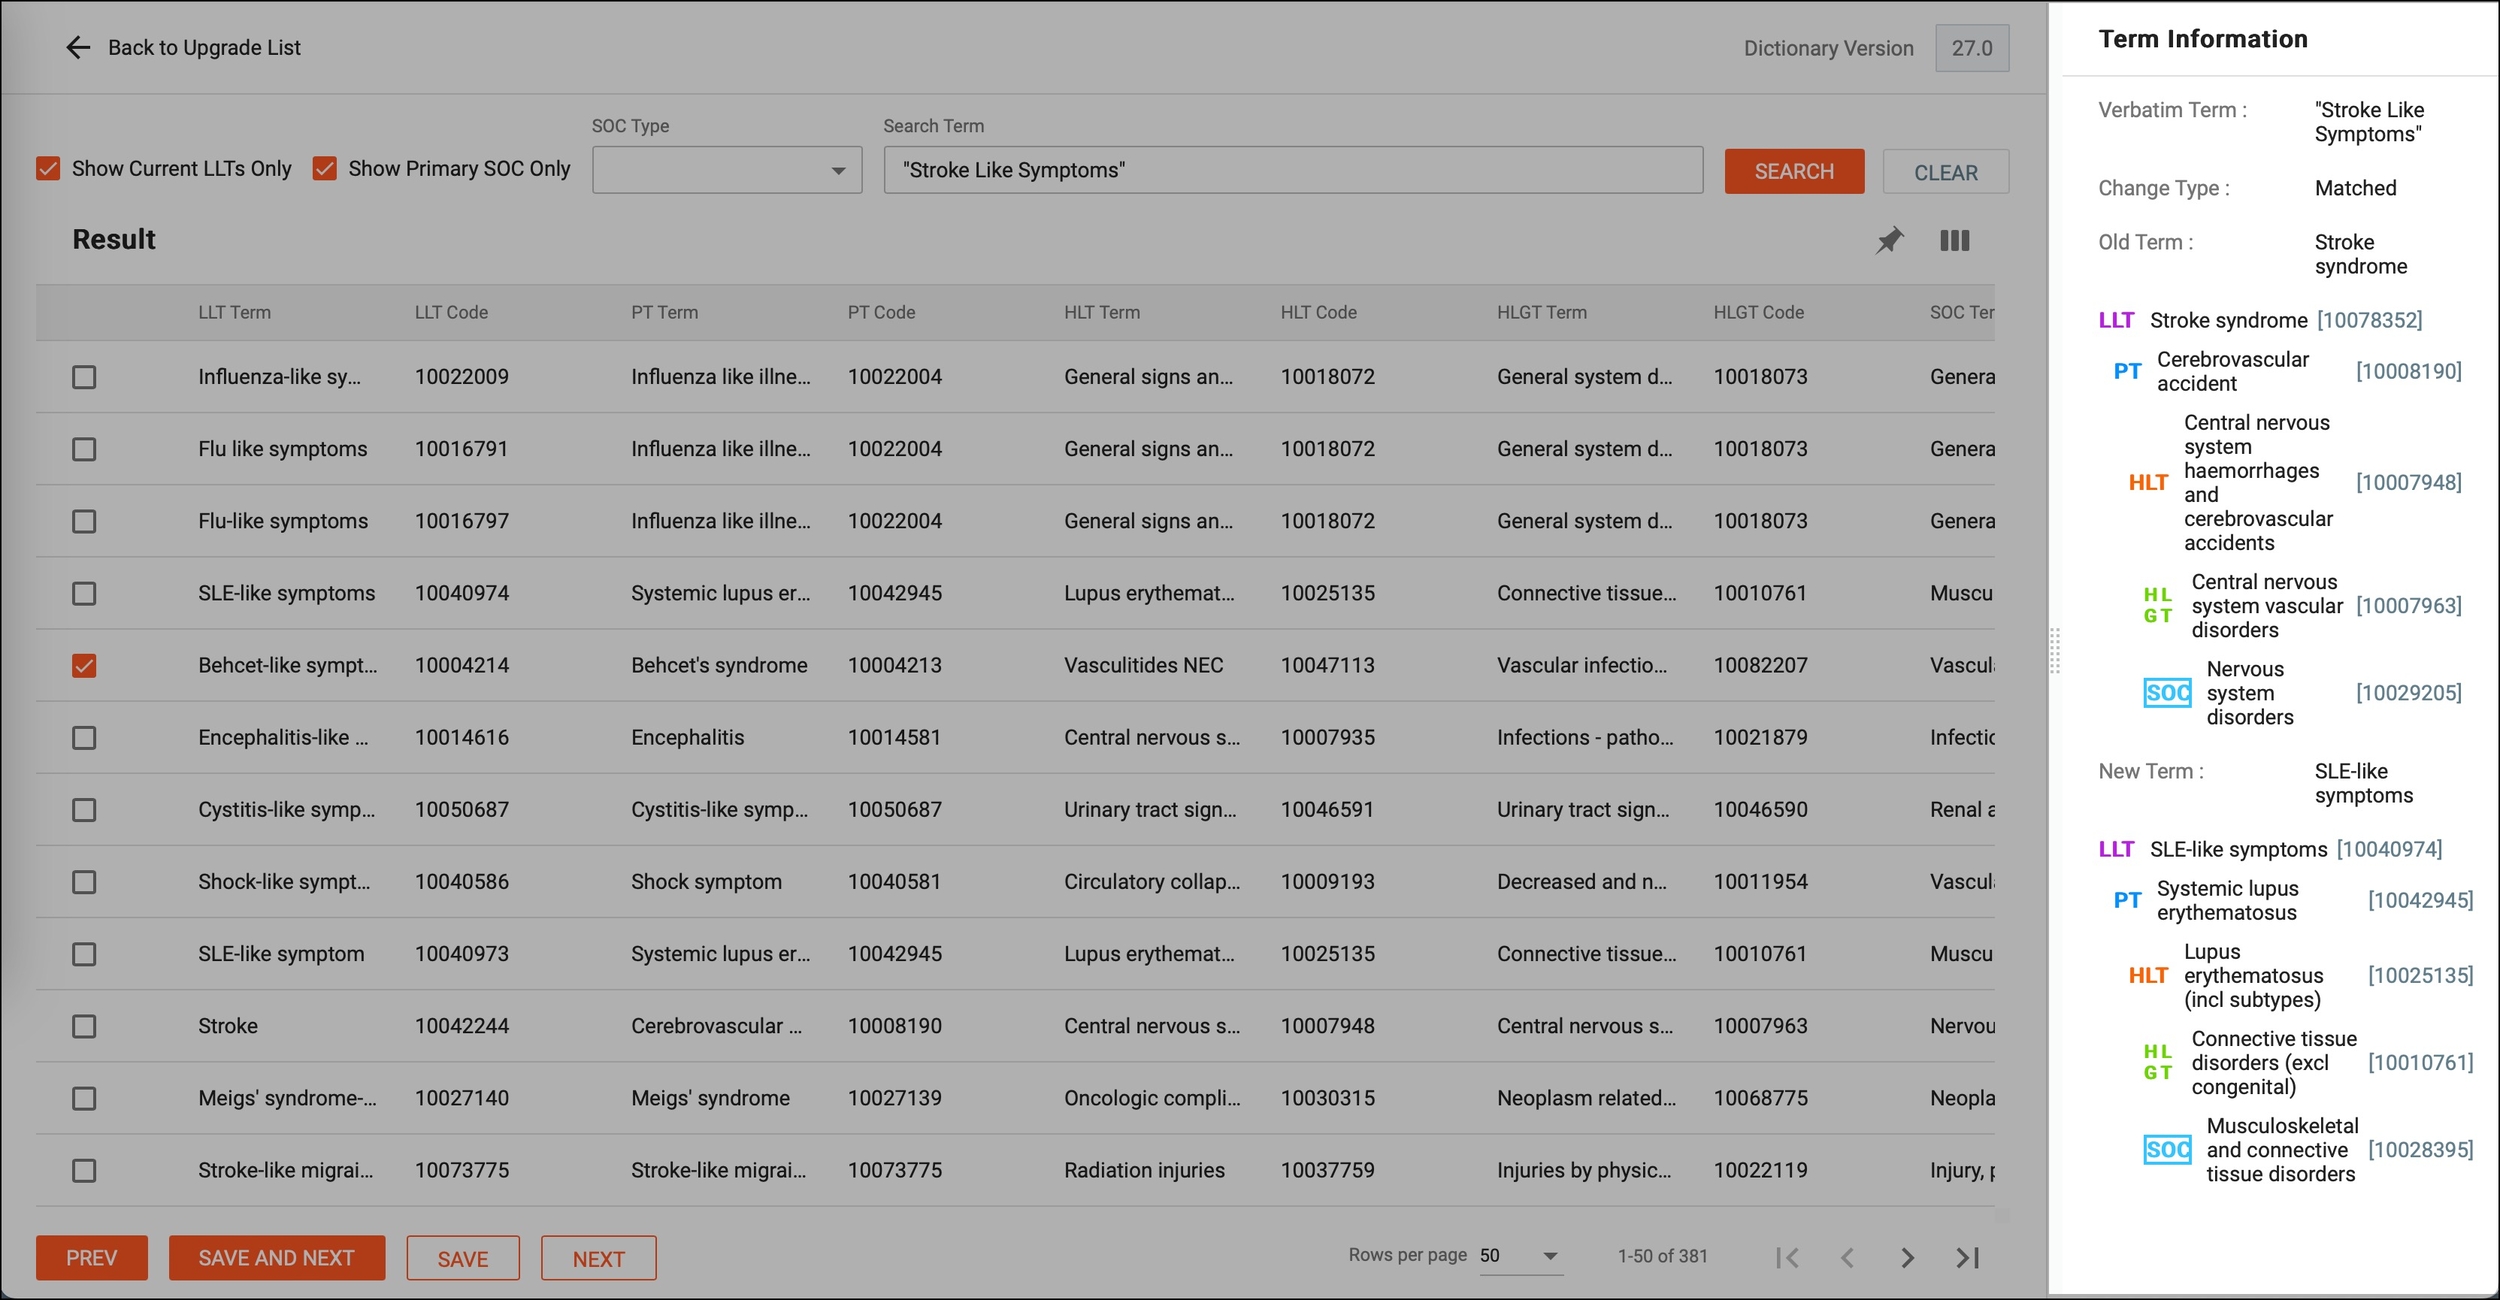Click LLT code 10073775
This screenshot has height=1300, width=2500.
(462, 1170)
